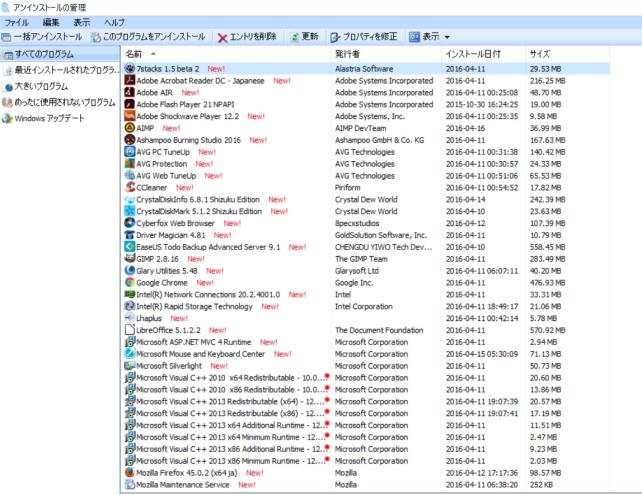
Task: Click size 570.92 MB cell
Action: click(x=547, y=330)
